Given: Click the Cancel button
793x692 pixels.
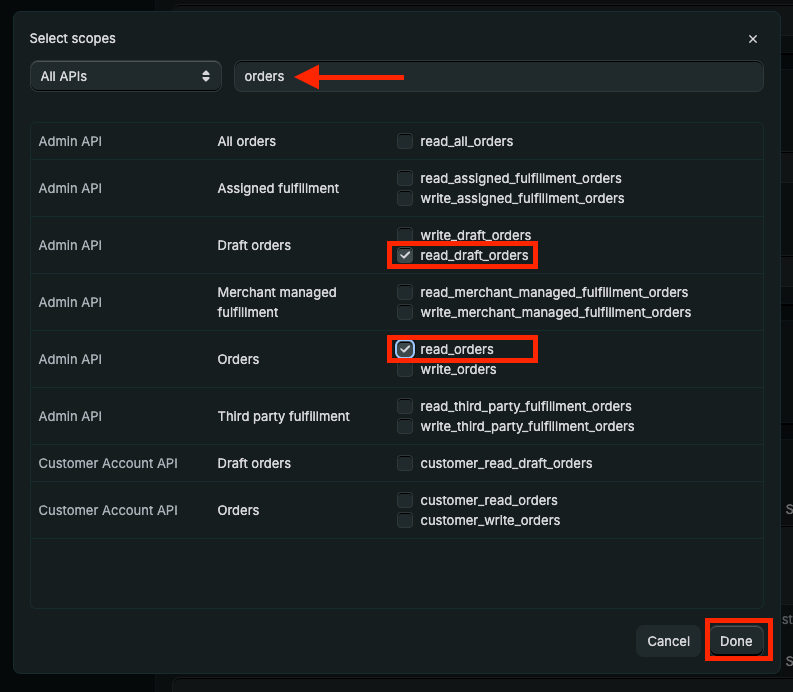Looking at the screenshot, I should (668, 641).
